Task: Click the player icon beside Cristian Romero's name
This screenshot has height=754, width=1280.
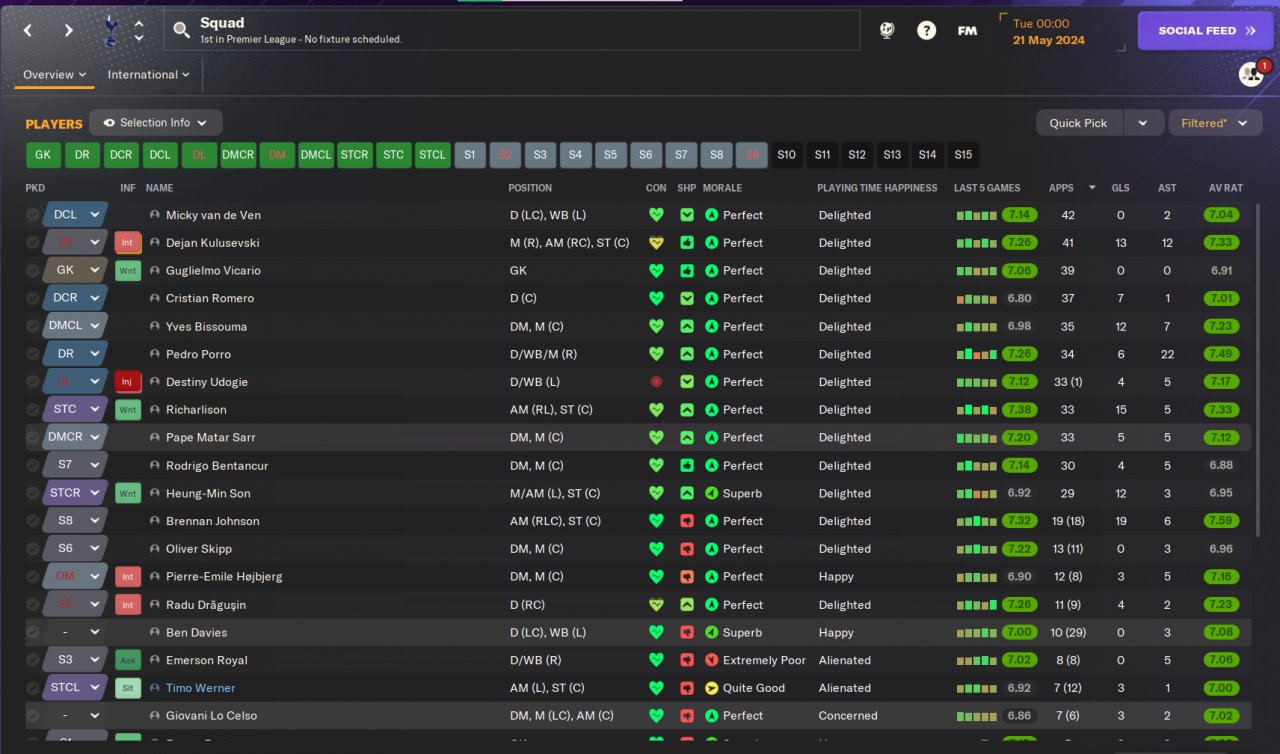Action: tap(155, 298)
